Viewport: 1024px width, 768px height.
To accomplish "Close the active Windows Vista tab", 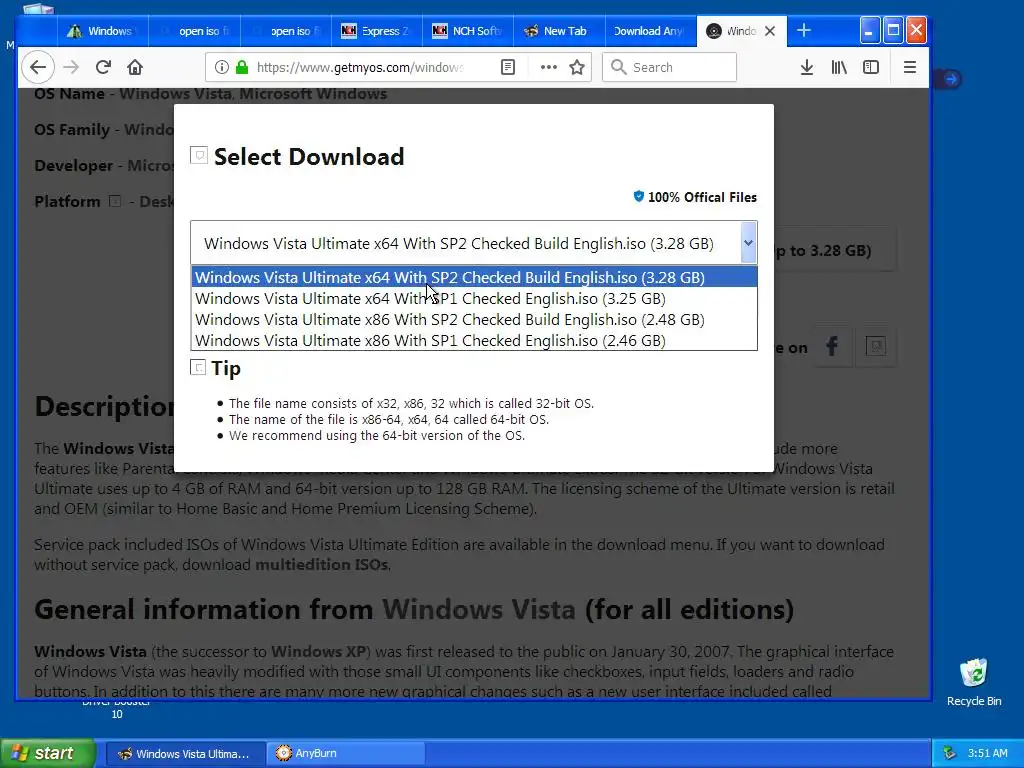I will click(770, 31).
